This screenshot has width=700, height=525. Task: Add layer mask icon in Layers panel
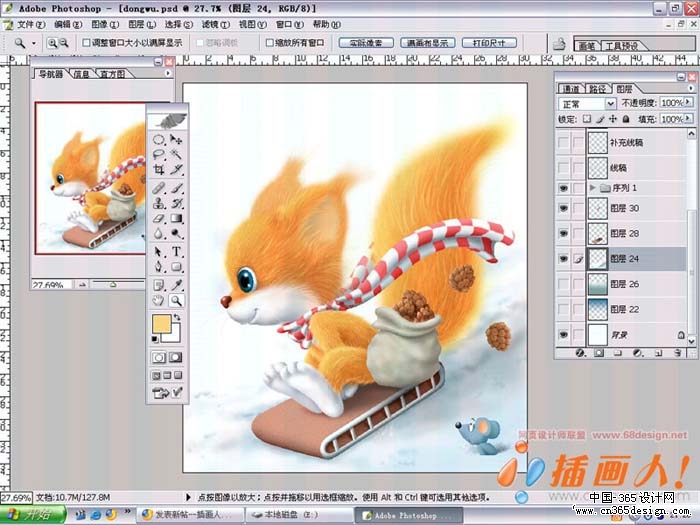pyautogui.click(x=599, y=353)
